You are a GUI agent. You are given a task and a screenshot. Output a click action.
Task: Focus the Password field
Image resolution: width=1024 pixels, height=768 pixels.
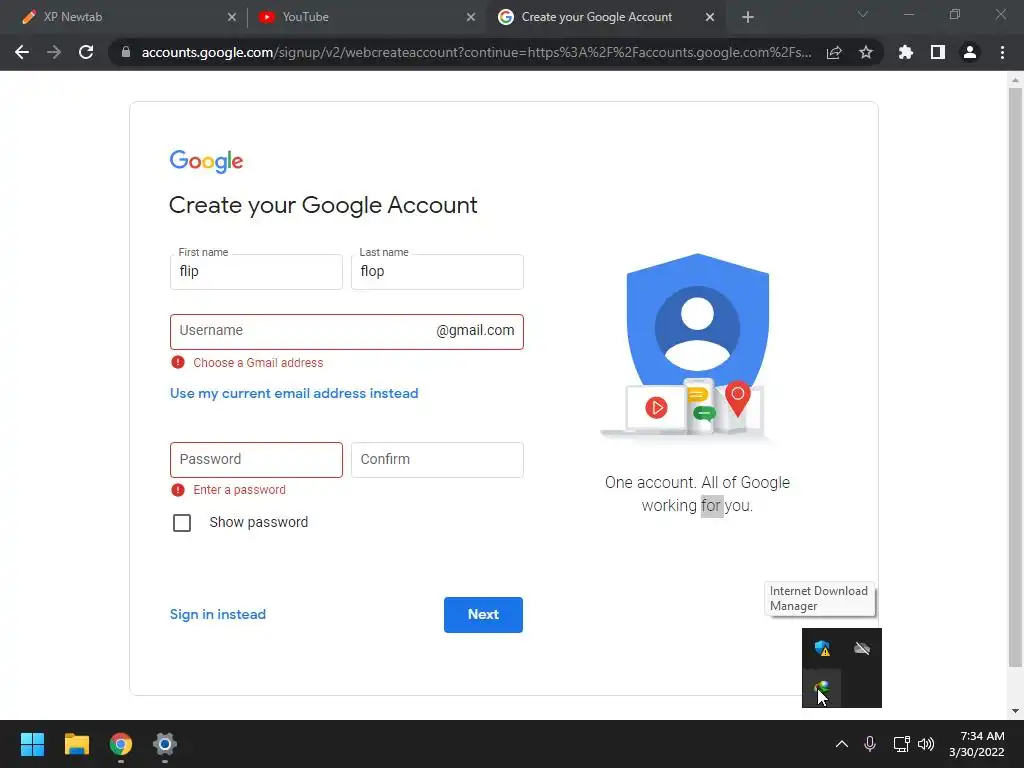click(x=256, y=460)
